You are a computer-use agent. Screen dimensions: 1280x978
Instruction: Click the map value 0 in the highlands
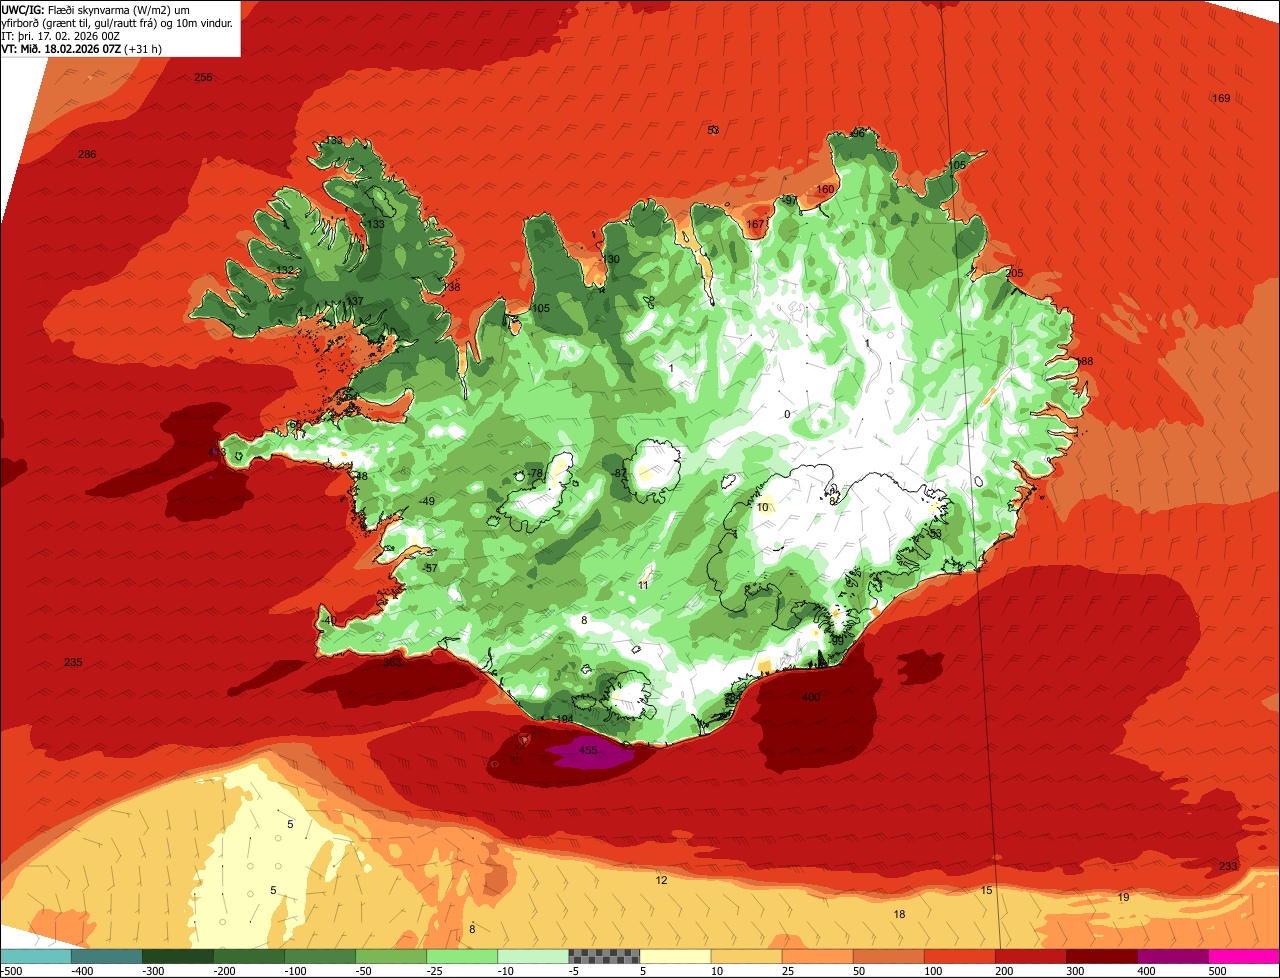click(x=787, y=414)
